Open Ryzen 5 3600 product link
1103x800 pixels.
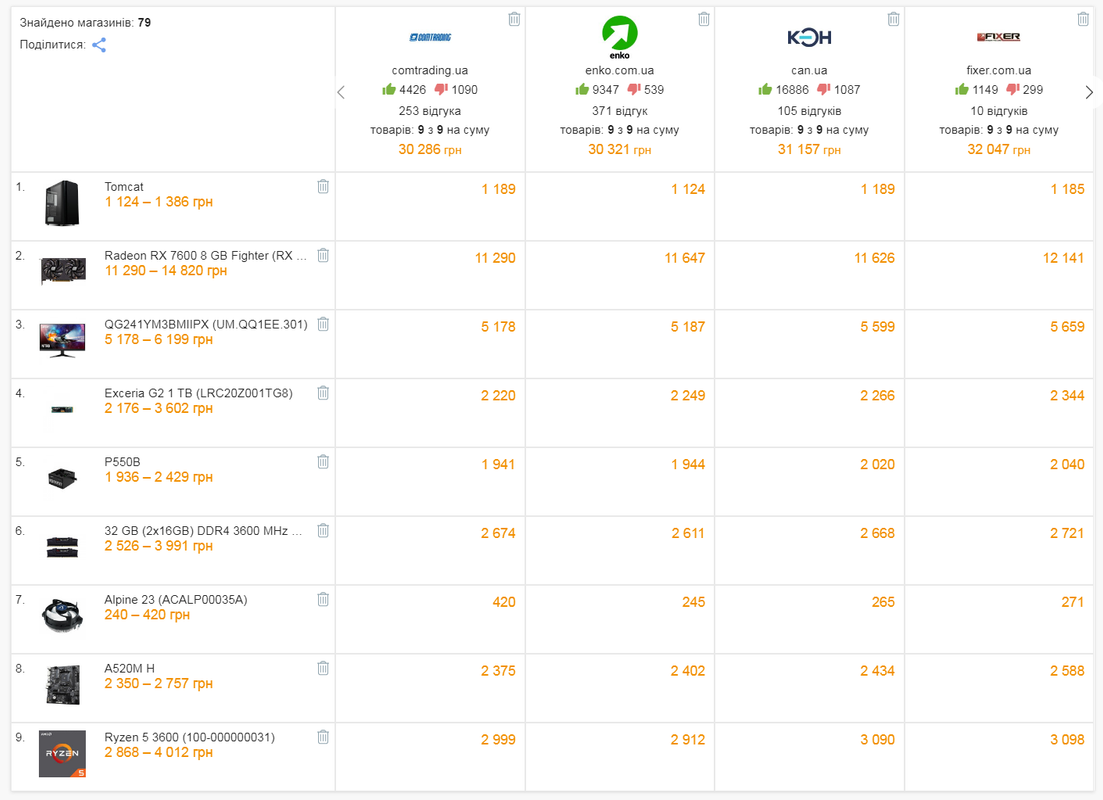click(x=189, y=737)
